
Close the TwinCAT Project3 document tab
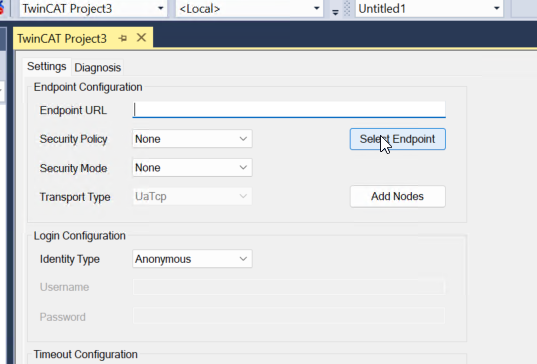click(x=141, y=38)
